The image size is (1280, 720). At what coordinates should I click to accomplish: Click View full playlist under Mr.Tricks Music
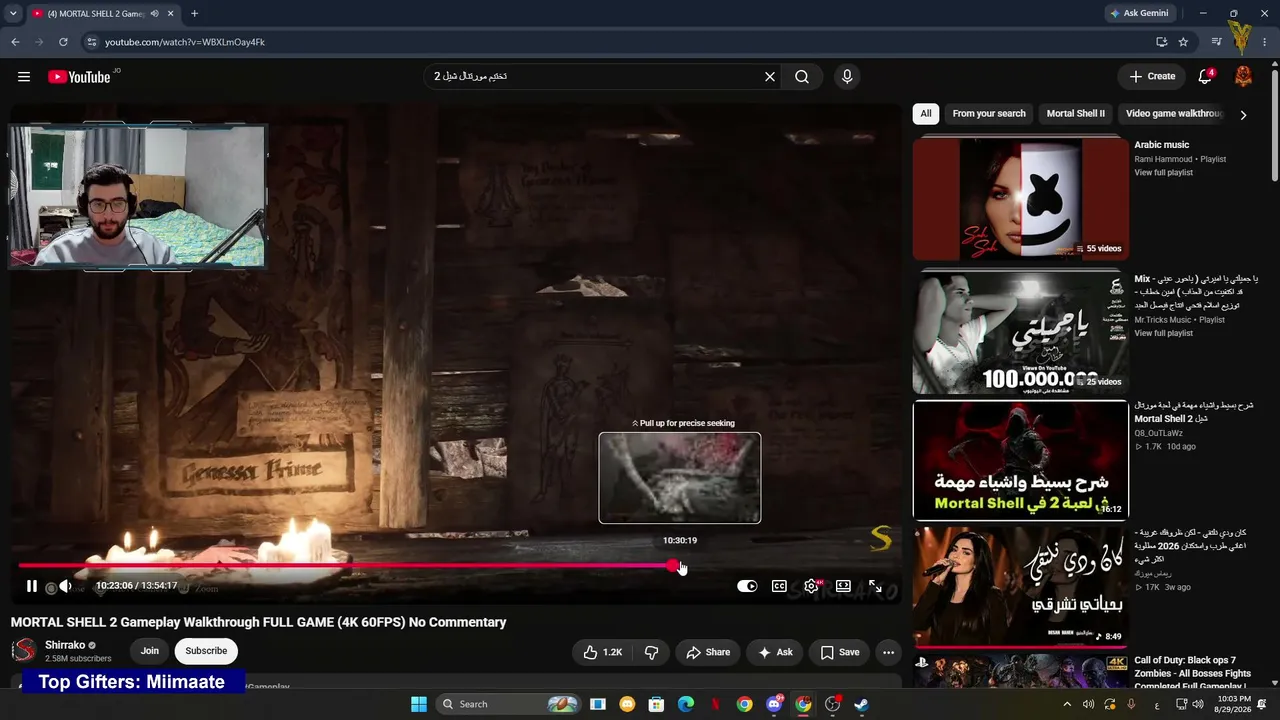pyautogui.click(x=1163, y=333)
